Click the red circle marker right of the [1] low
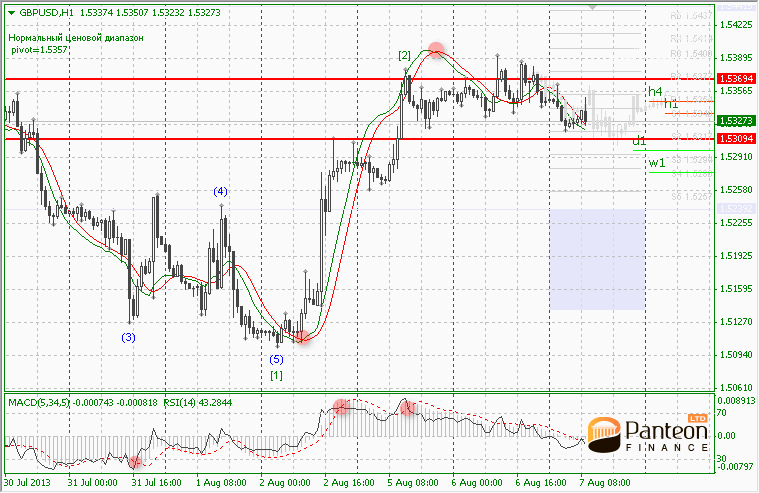The image size is (759, 493). click(x=302, y=337)
